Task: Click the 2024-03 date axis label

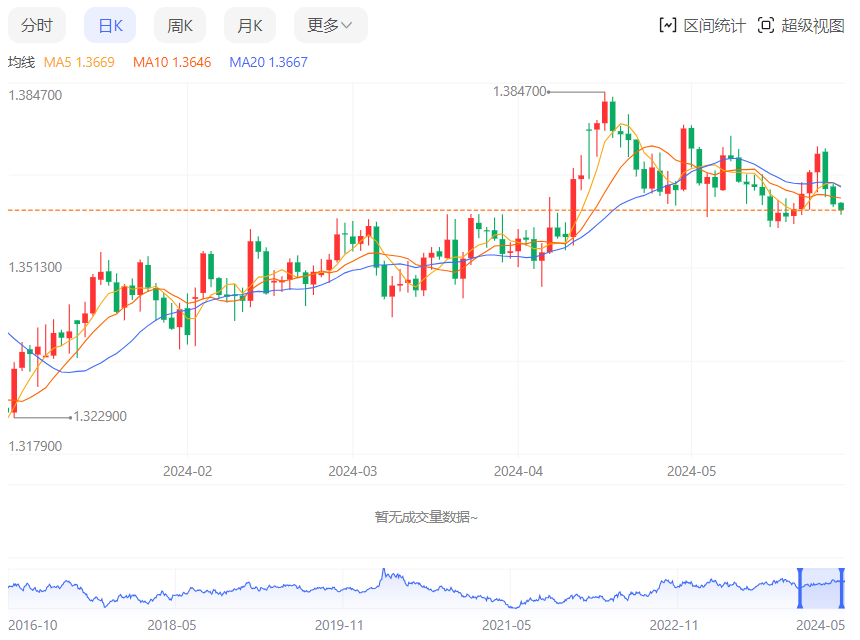Action: tap(353, 471)
